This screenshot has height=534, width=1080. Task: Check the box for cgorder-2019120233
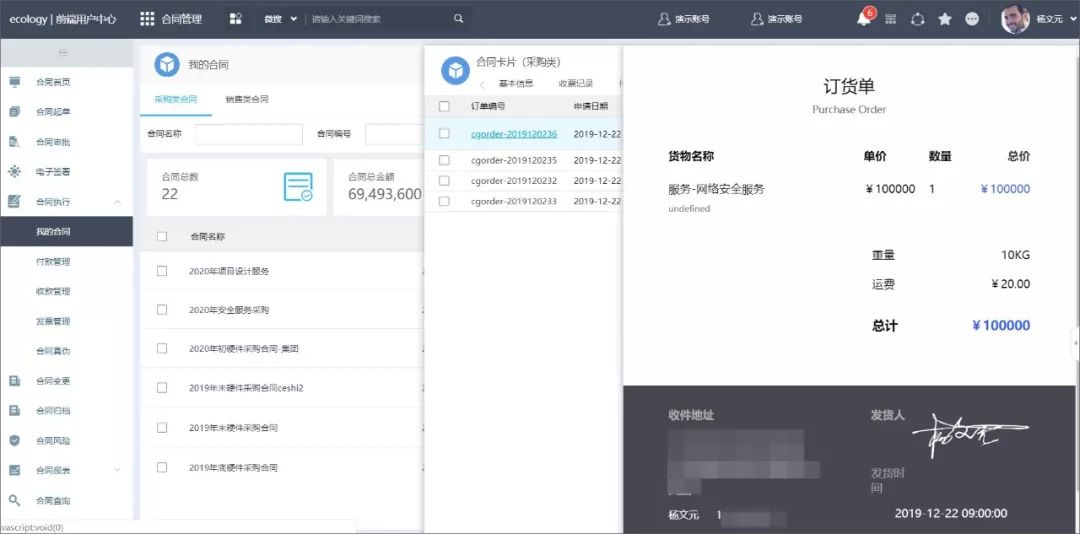[444, 201]
